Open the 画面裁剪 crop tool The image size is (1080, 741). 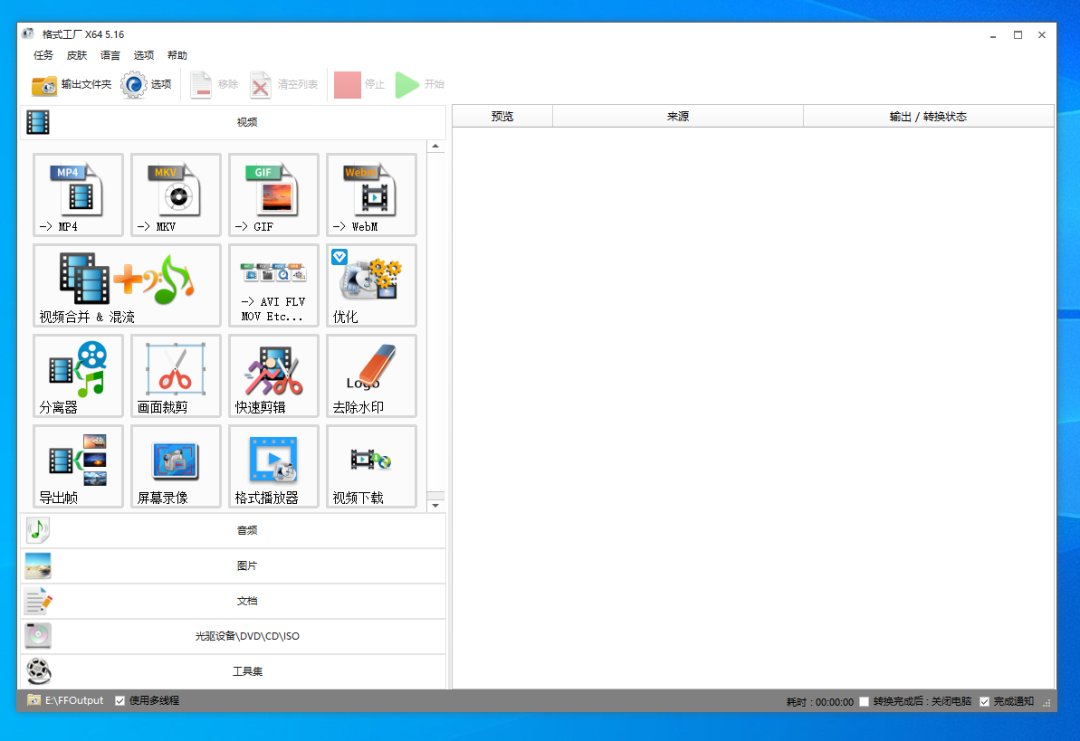[176, 376]
